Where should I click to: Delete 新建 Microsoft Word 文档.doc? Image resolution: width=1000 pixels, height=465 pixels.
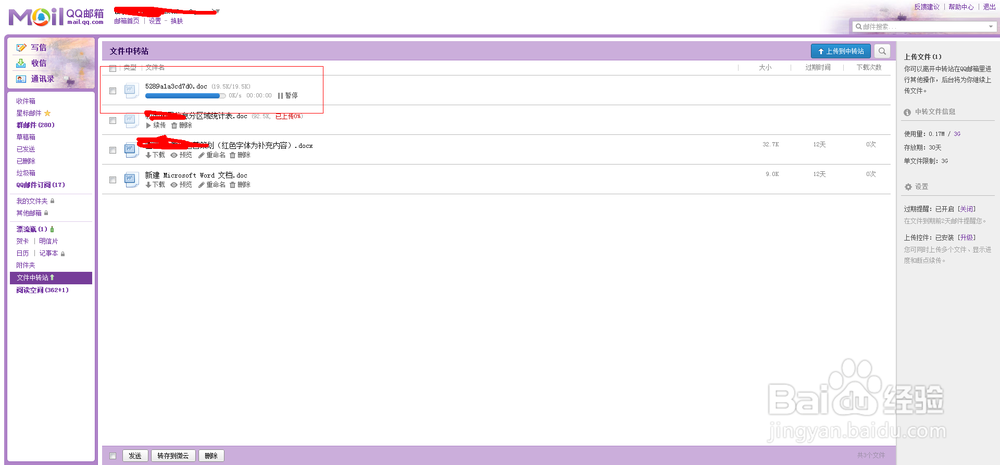click(240, 184)
